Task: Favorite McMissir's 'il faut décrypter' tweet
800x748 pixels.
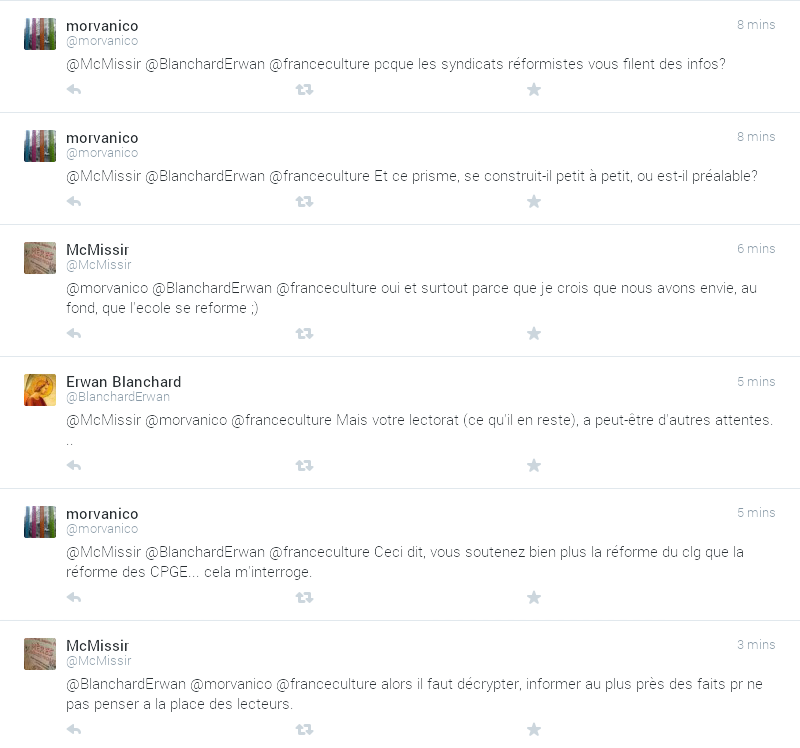Action: (x=534, y=729)
